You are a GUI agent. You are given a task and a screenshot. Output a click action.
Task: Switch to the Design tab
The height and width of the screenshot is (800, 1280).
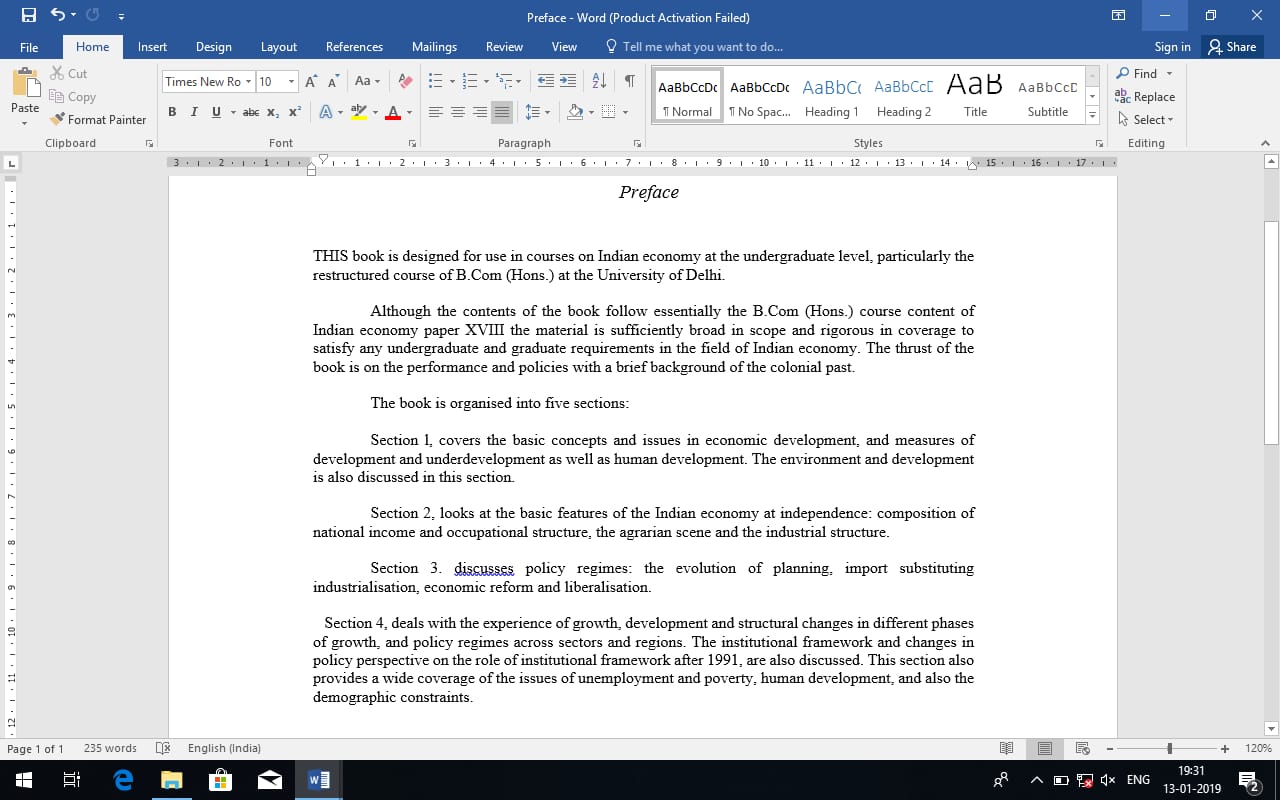click(213, 47)
